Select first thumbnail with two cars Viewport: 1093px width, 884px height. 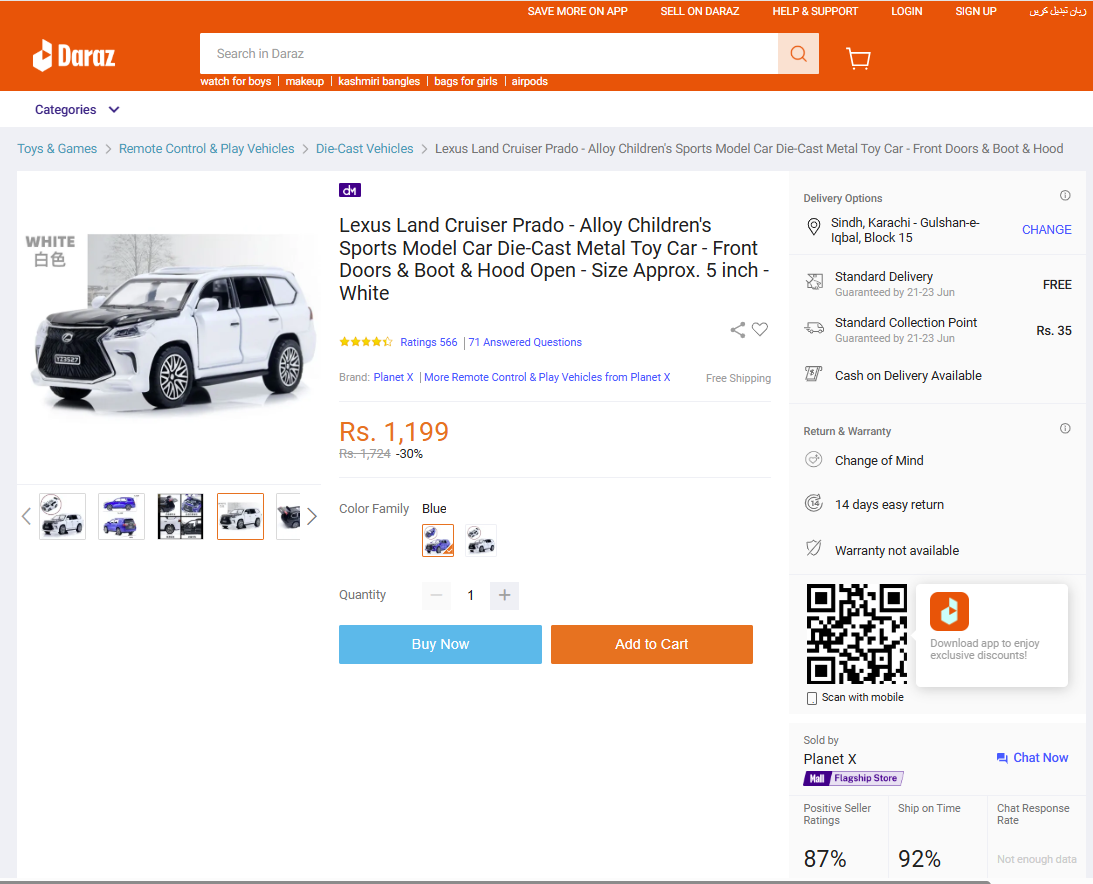click(x=63, y=517)
